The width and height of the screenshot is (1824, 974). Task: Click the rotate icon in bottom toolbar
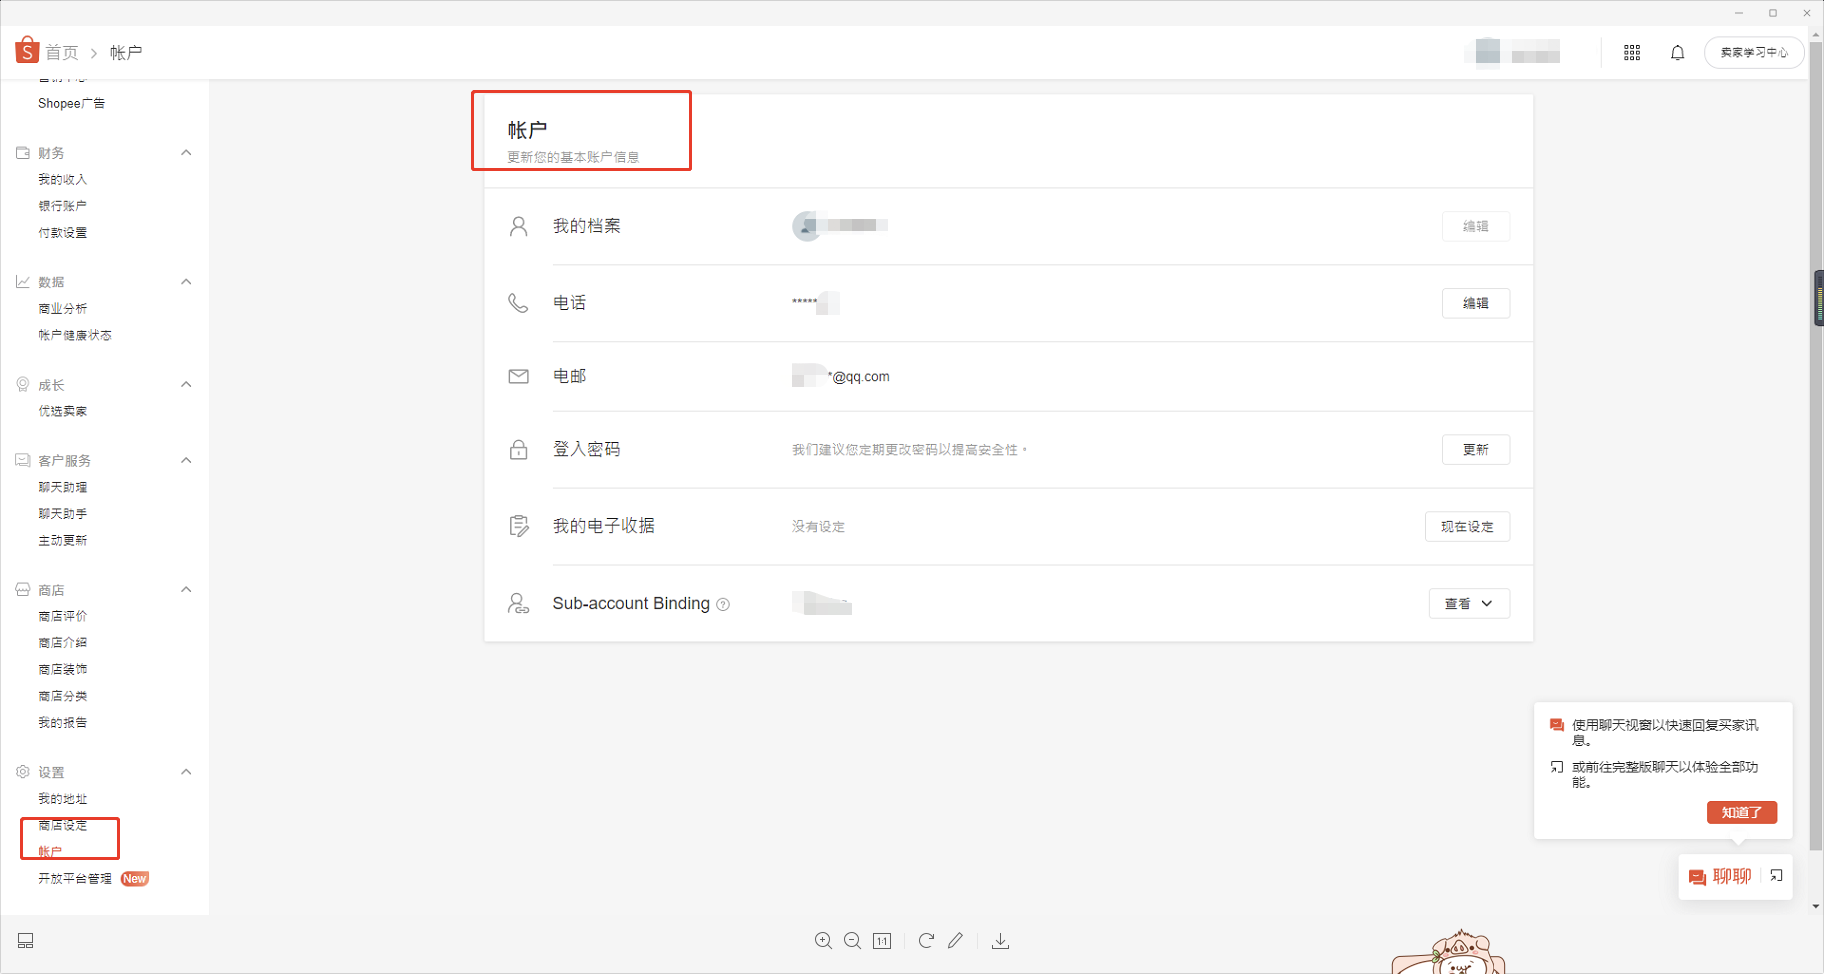(926, 941)
